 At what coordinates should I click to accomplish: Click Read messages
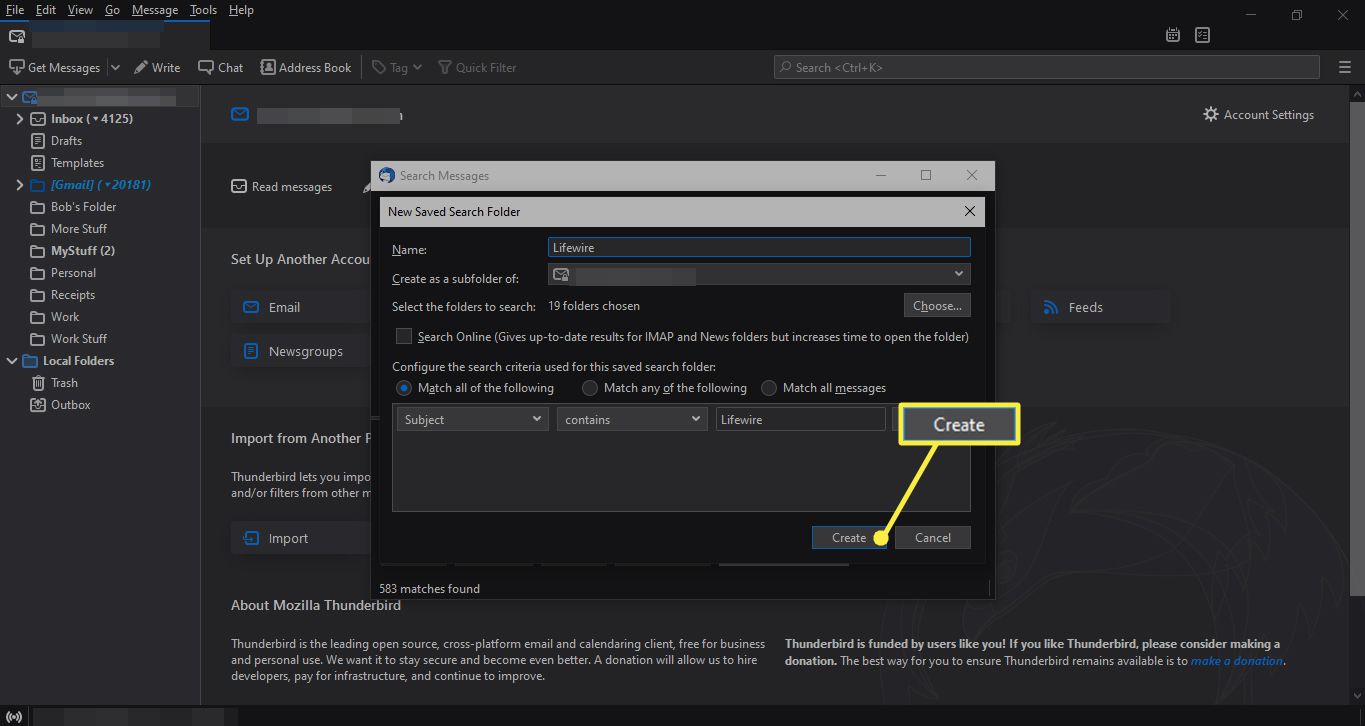282,187
